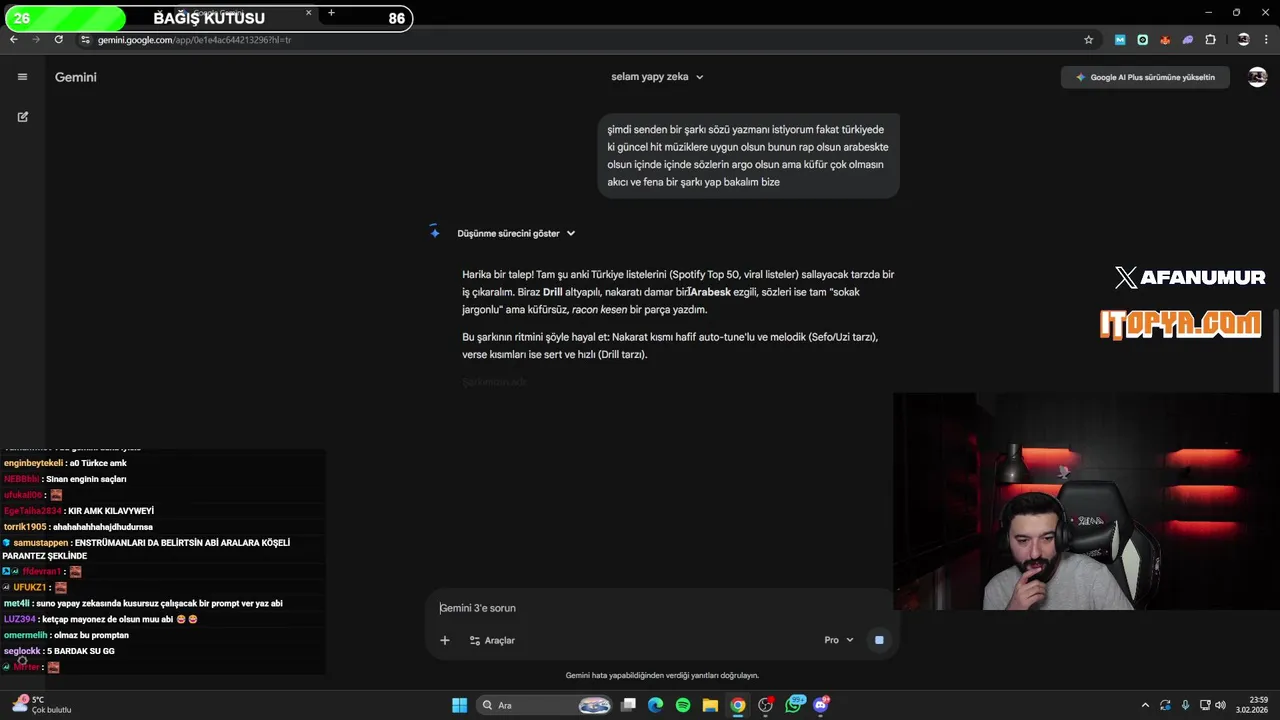Bookmark this page with the star icon
The width and height of the screenshot is (1280, 720).
coord(1088,40)
